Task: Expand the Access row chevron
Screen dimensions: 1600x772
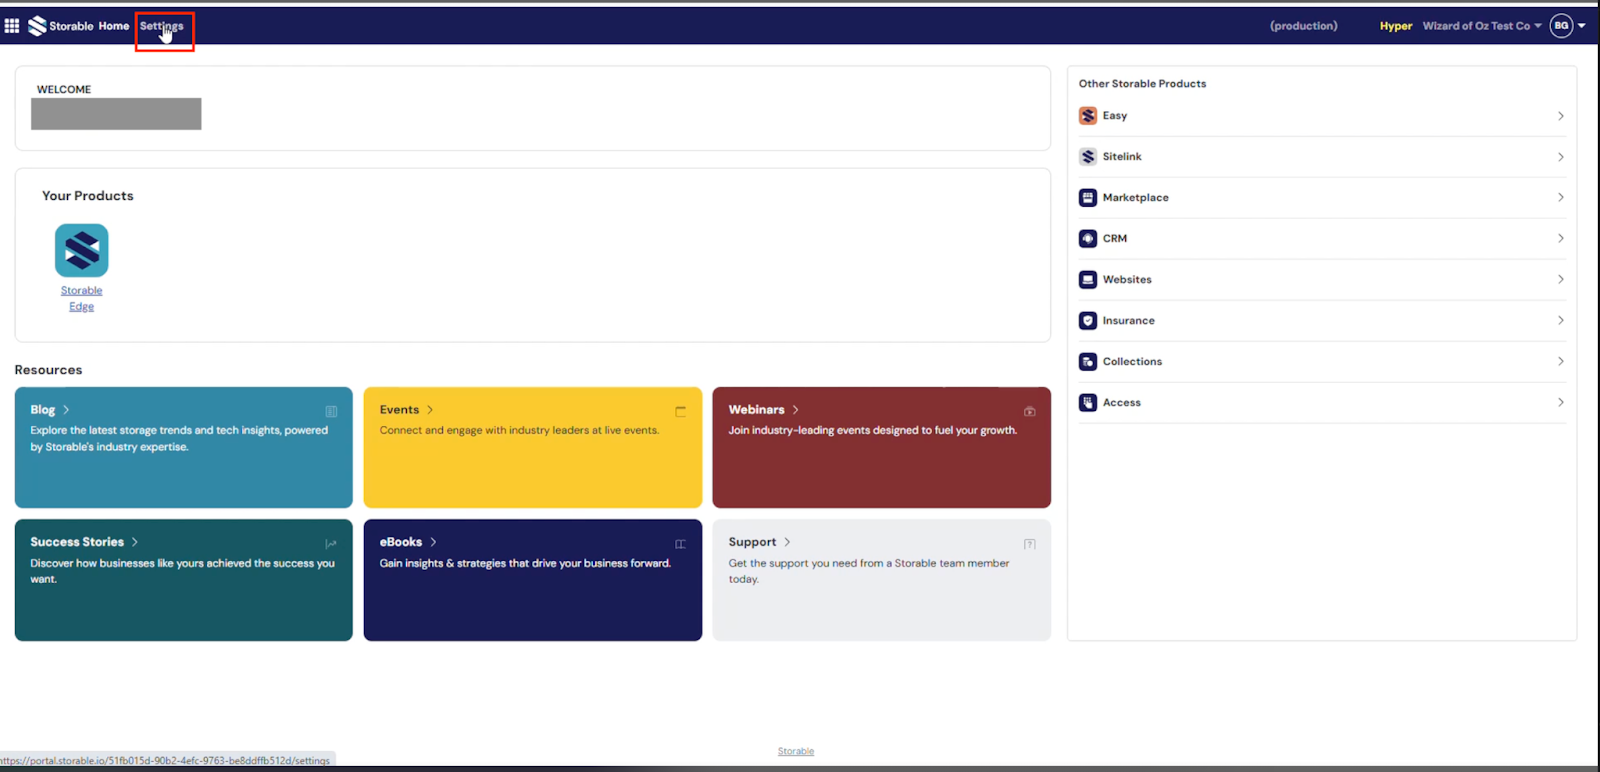Action: tap(1560, 403)
